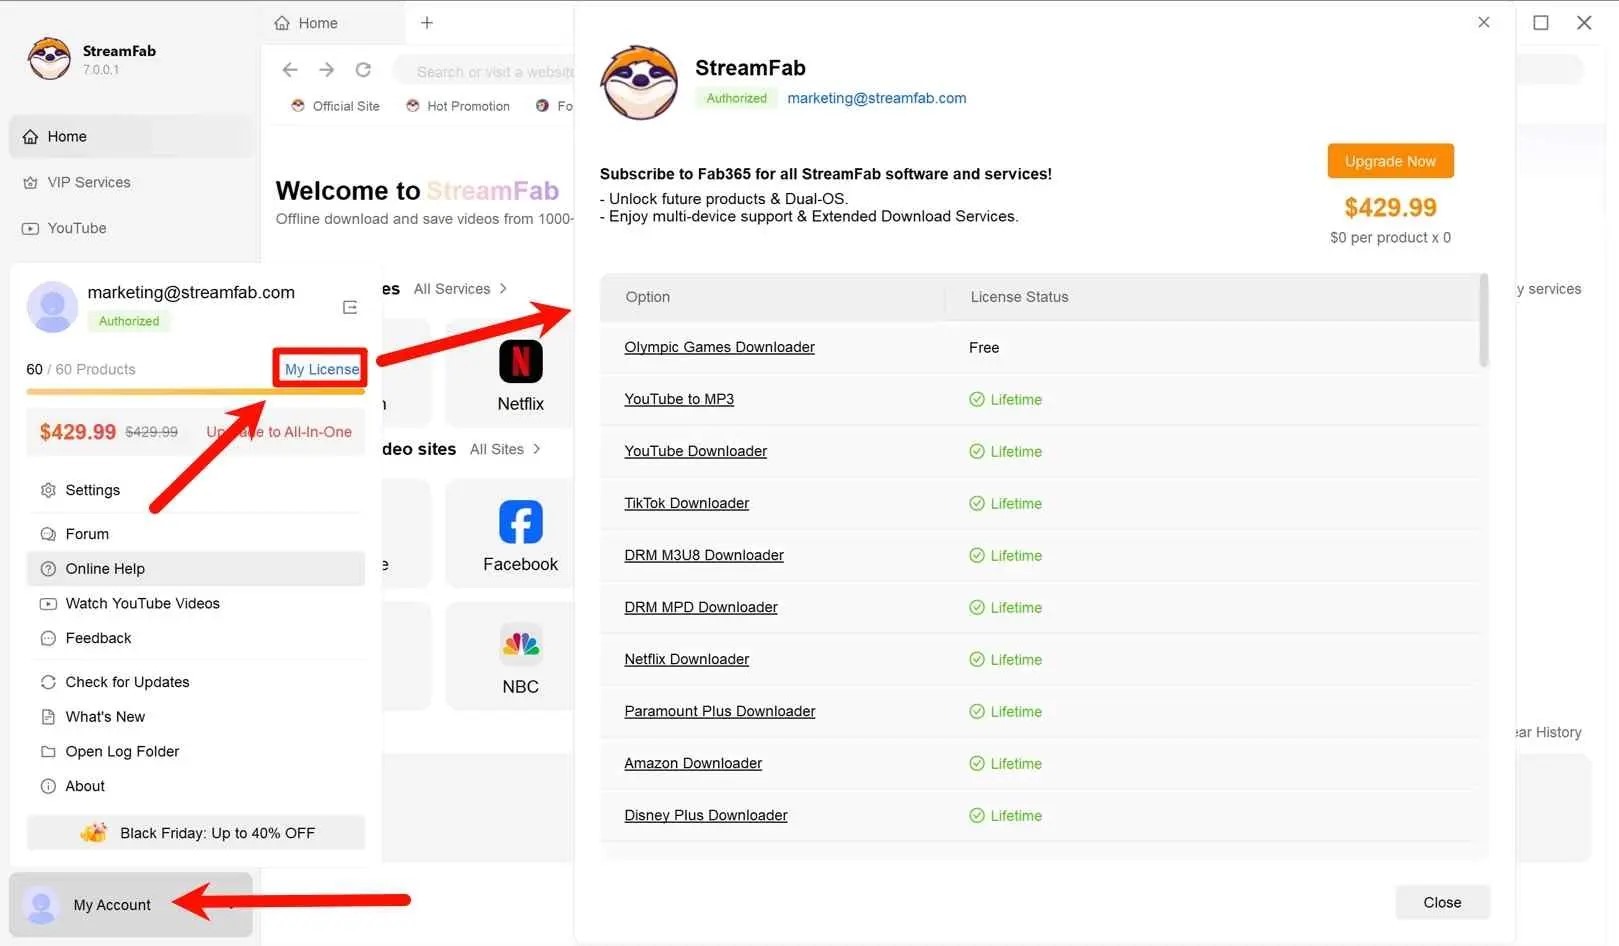The image size is (1619, 946).
Task: Select Check for Updates menu entry
Action: (127, 682)
